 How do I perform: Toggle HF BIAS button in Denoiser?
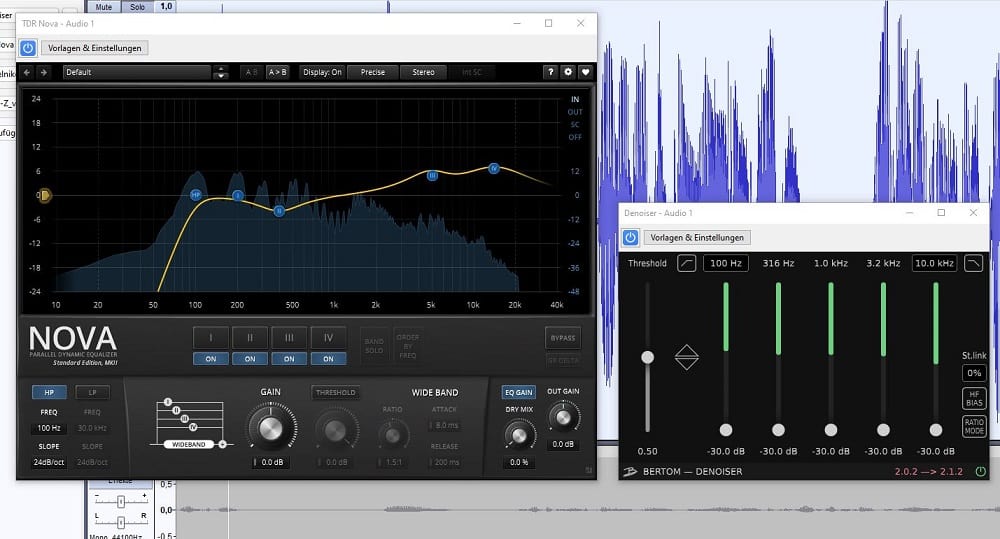pos(974,399)
